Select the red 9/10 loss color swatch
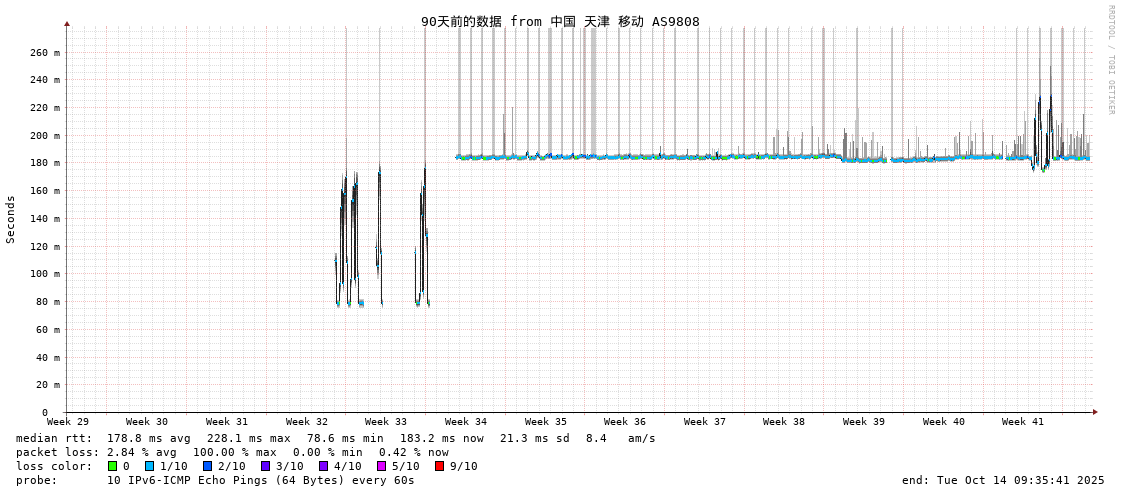This screenshot has height=494, width=1121. tap(440, 466)
